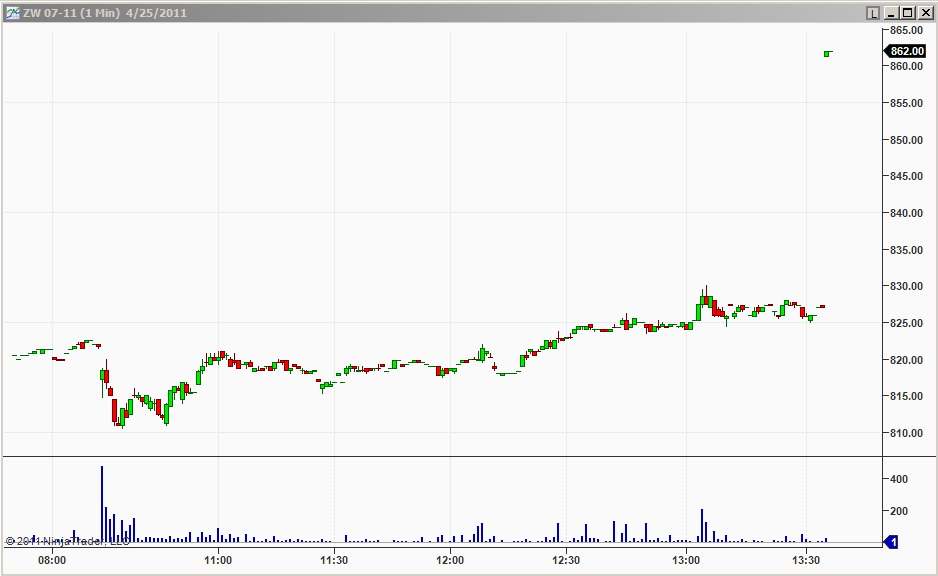Click the 835.00 price axis label
The image size is (938, 576).
click(x=906, y=250)
